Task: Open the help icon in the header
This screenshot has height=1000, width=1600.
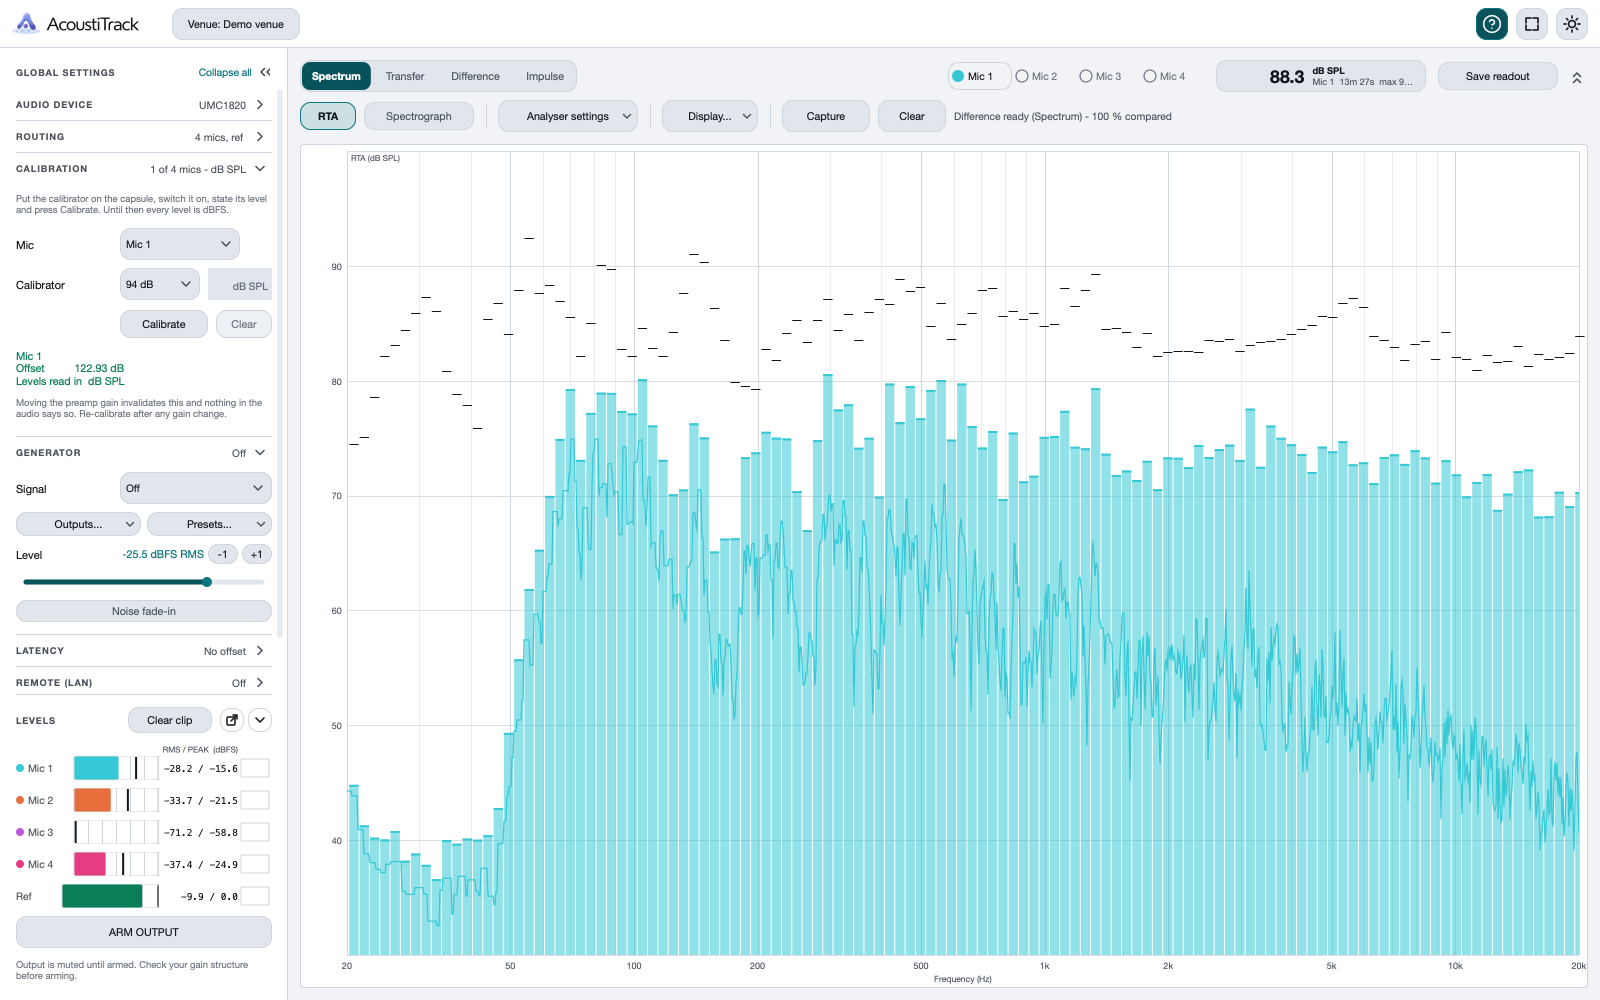Action: coord(1492,24)
